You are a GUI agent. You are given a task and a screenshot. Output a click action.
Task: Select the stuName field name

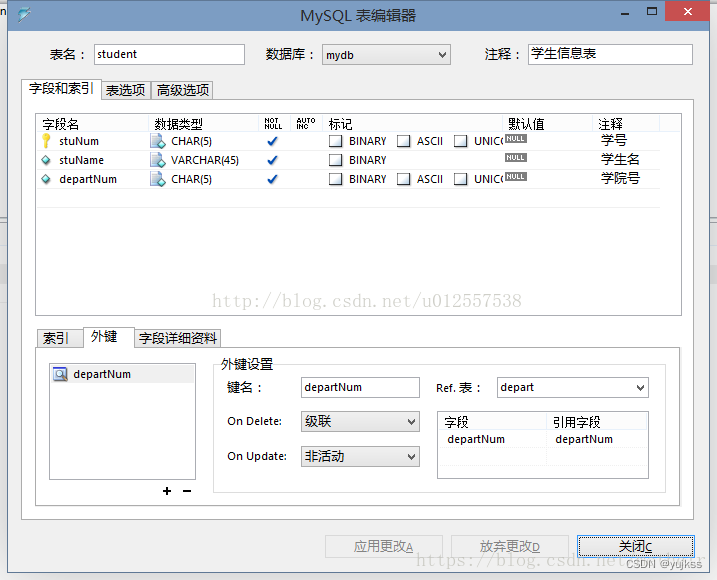click(x=81, y=161)
